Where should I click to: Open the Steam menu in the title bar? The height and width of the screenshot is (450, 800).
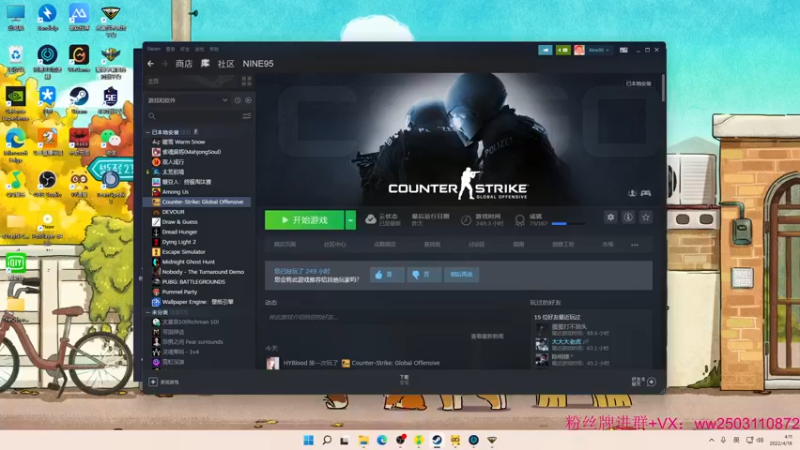tap(154, 49)
